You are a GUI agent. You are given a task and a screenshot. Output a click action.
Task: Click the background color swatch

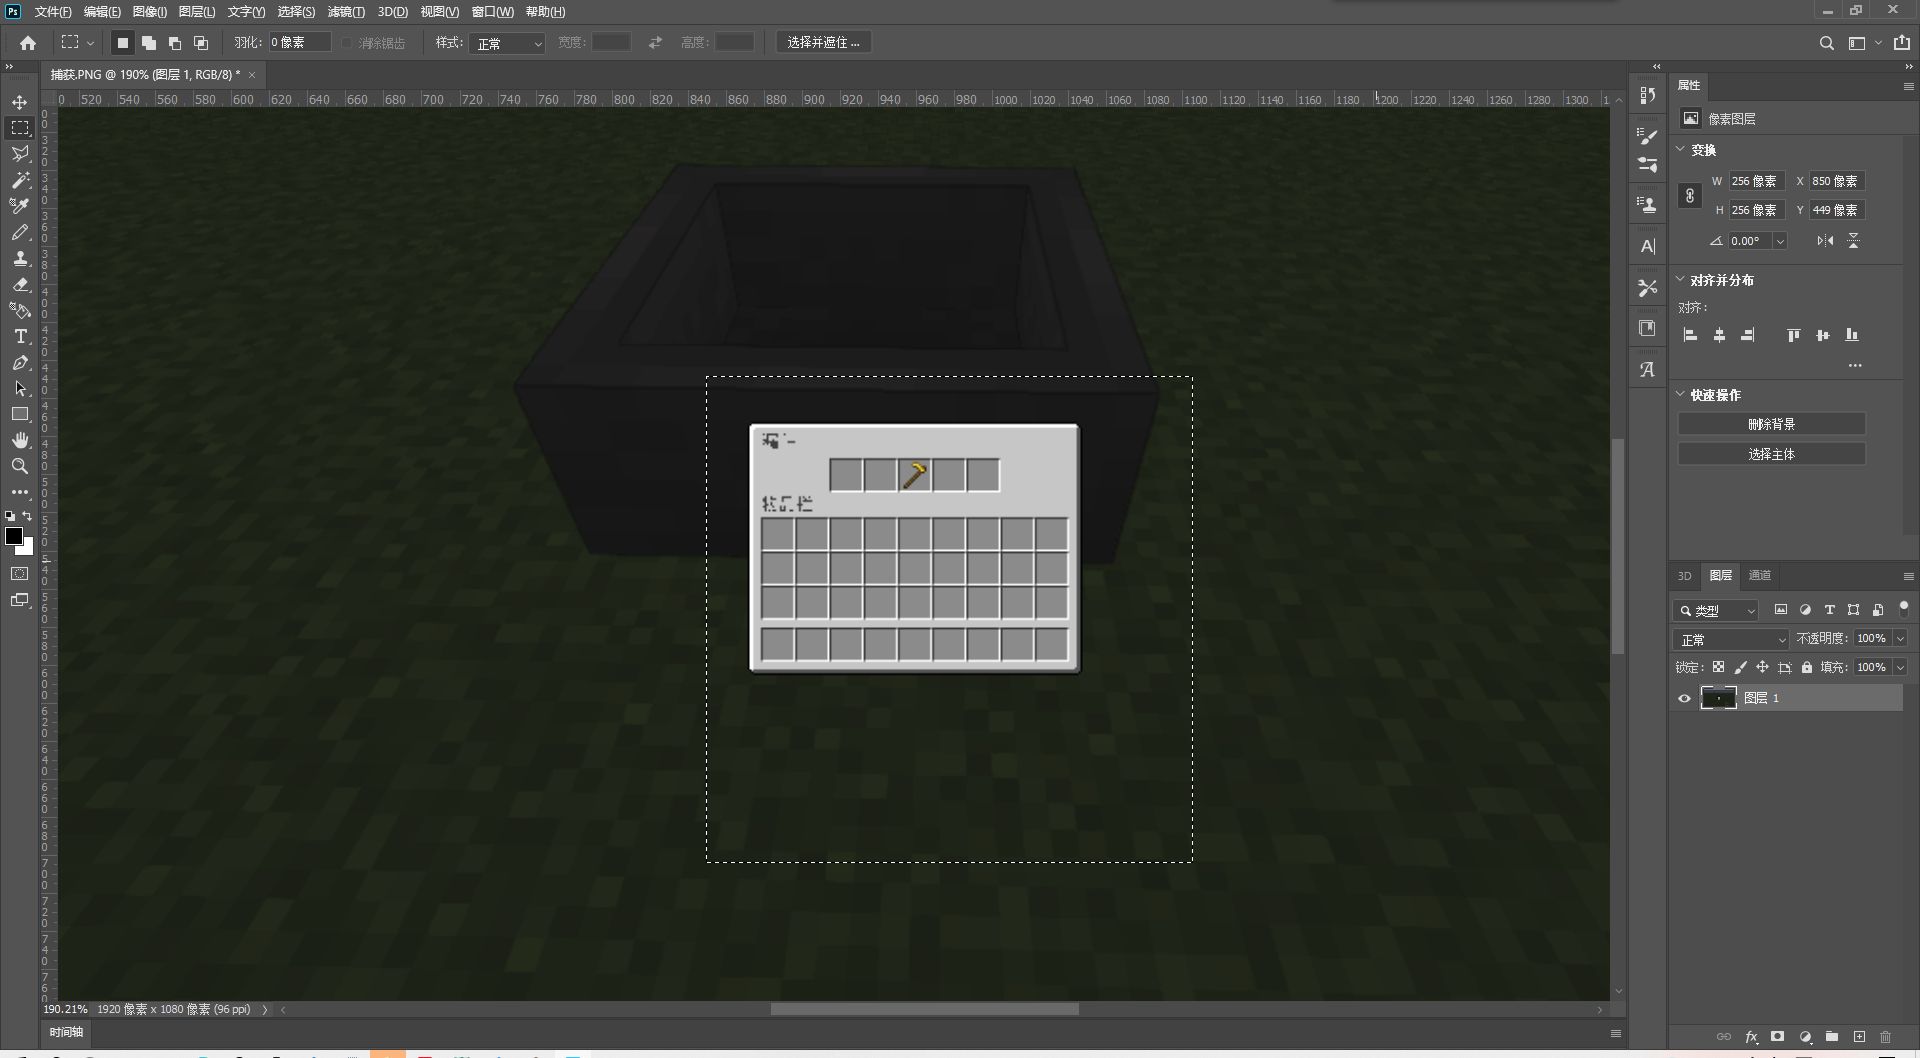pos(28,549)
